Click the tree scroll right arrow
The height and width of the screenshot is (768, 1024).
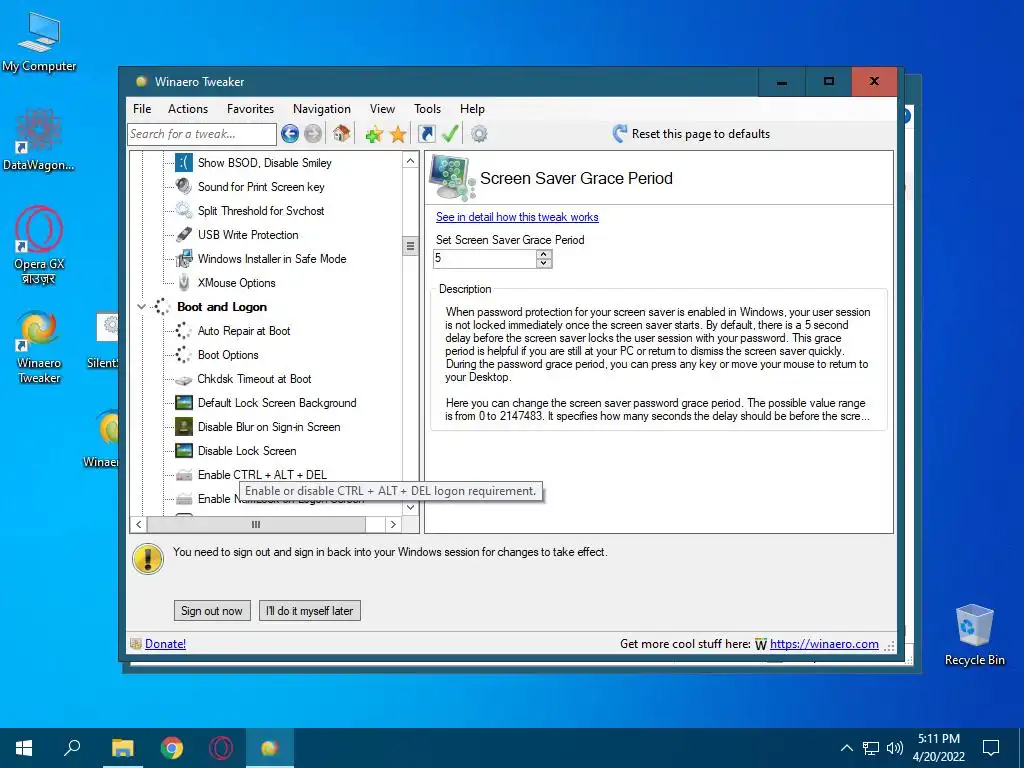(x=393, y=524)
